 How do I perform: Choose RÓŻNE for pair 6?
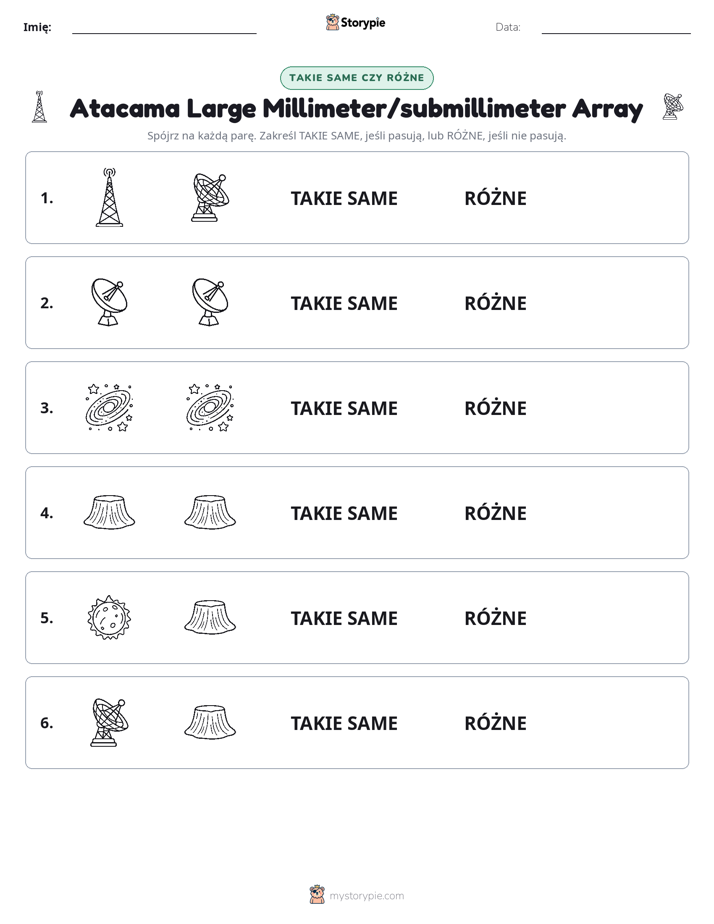(495, 723)
